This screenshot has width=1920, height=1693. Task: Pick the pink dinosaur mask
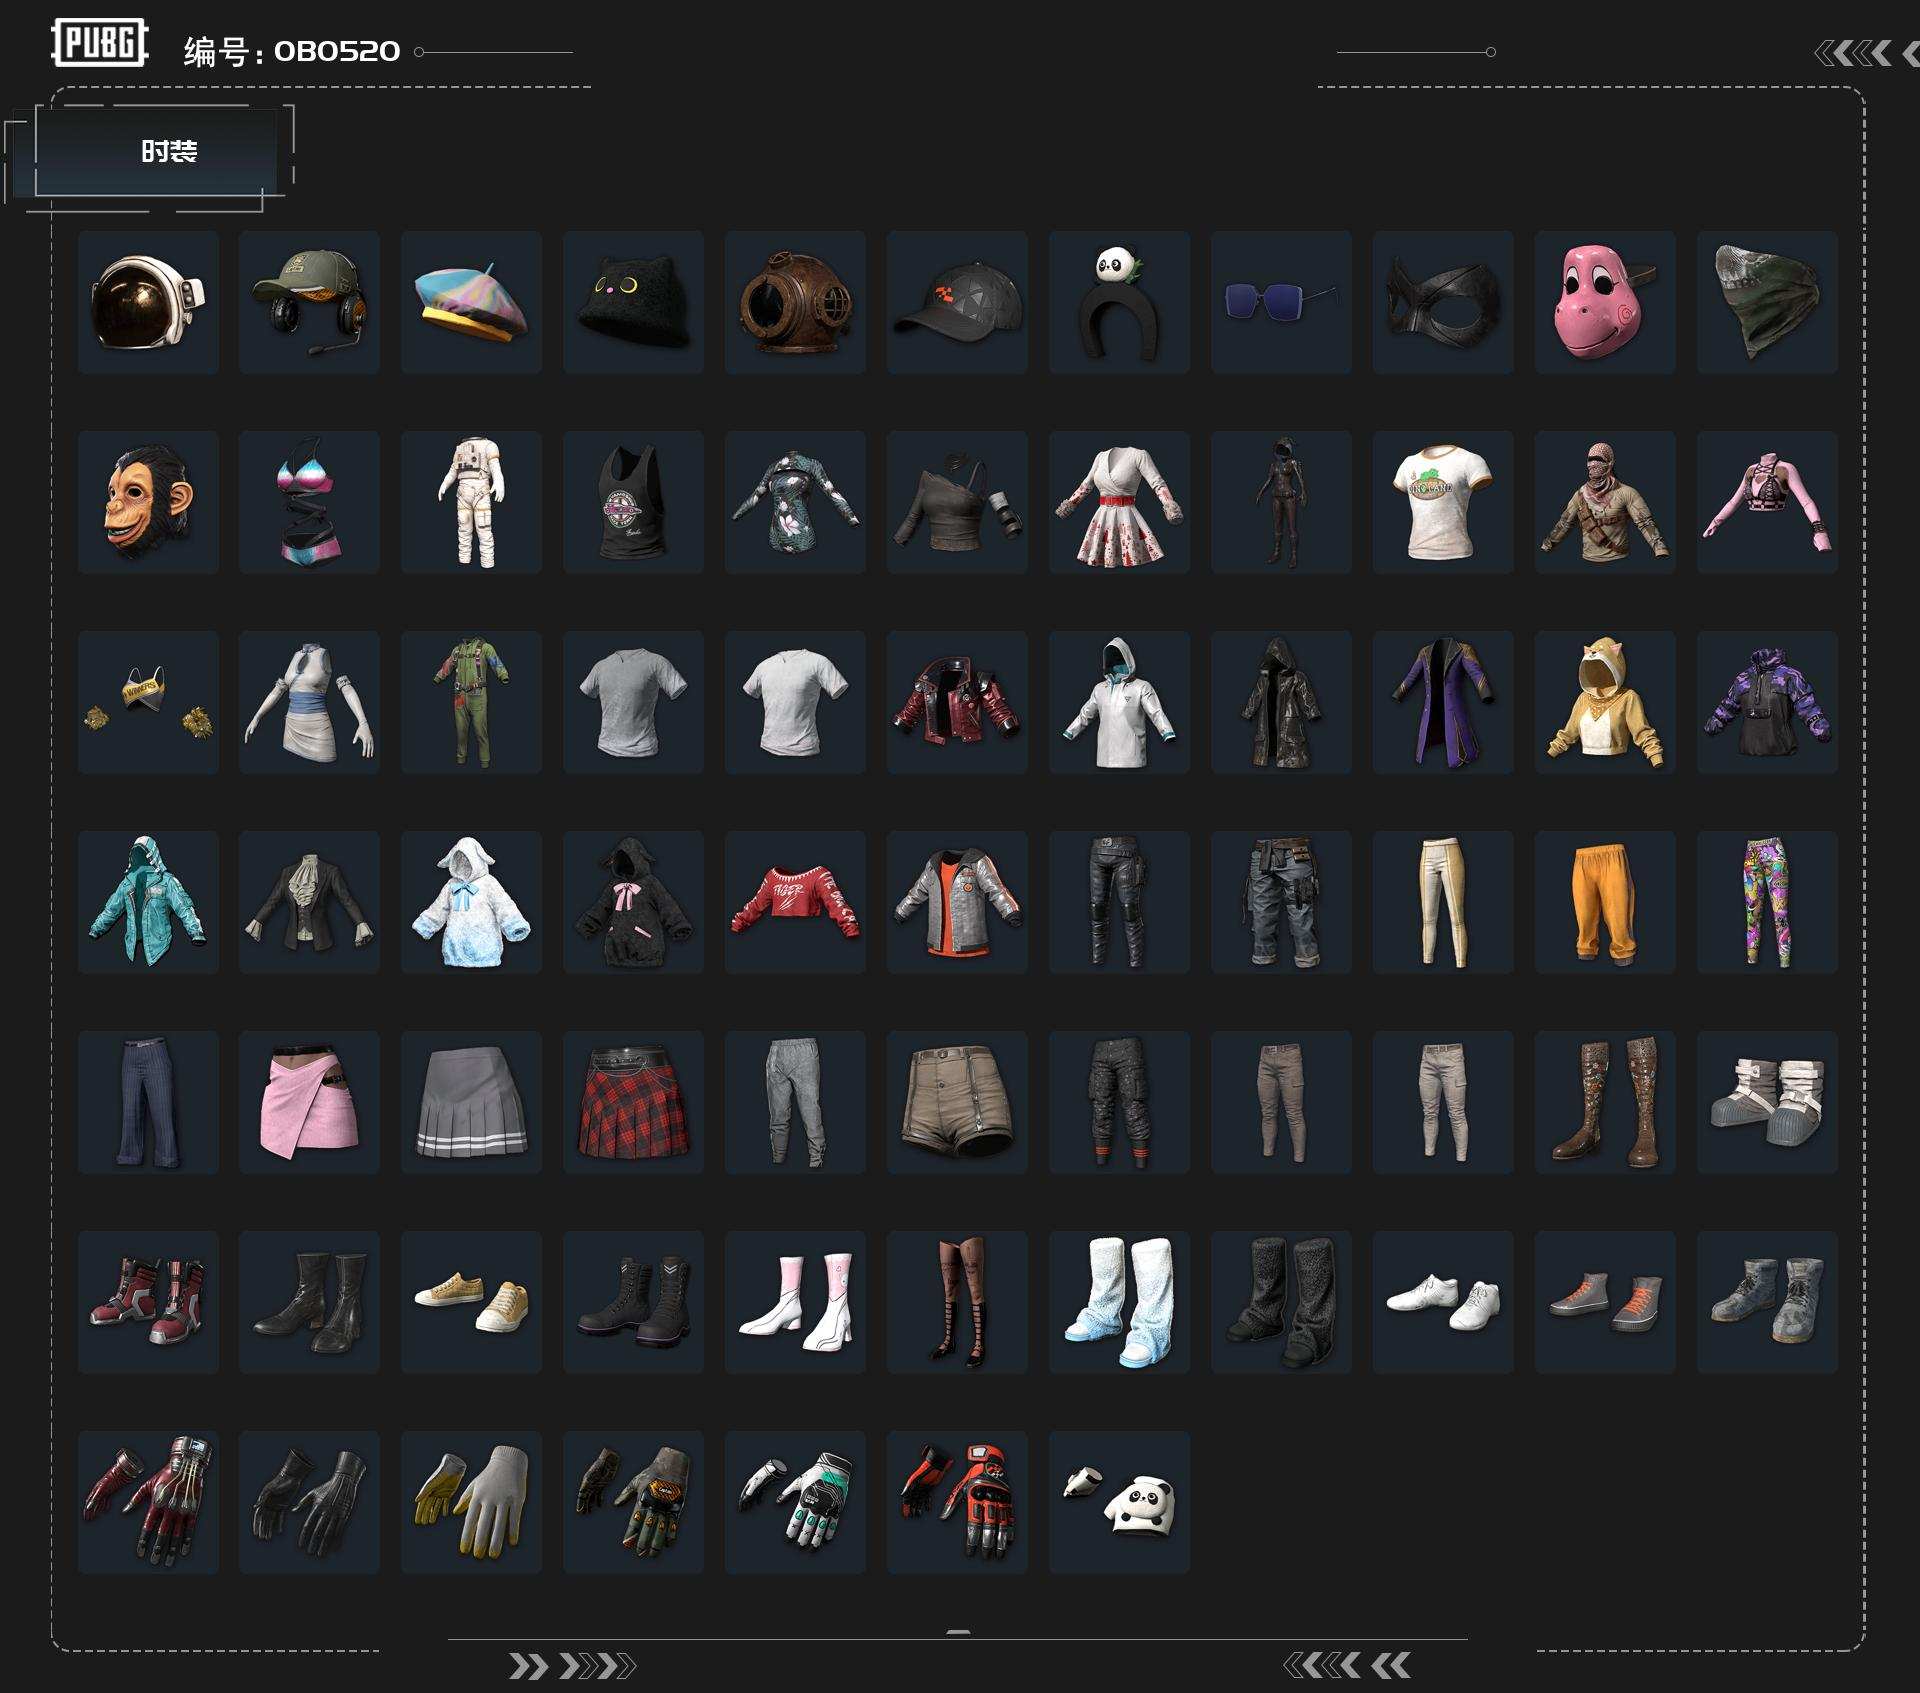tap(1606, 302)
